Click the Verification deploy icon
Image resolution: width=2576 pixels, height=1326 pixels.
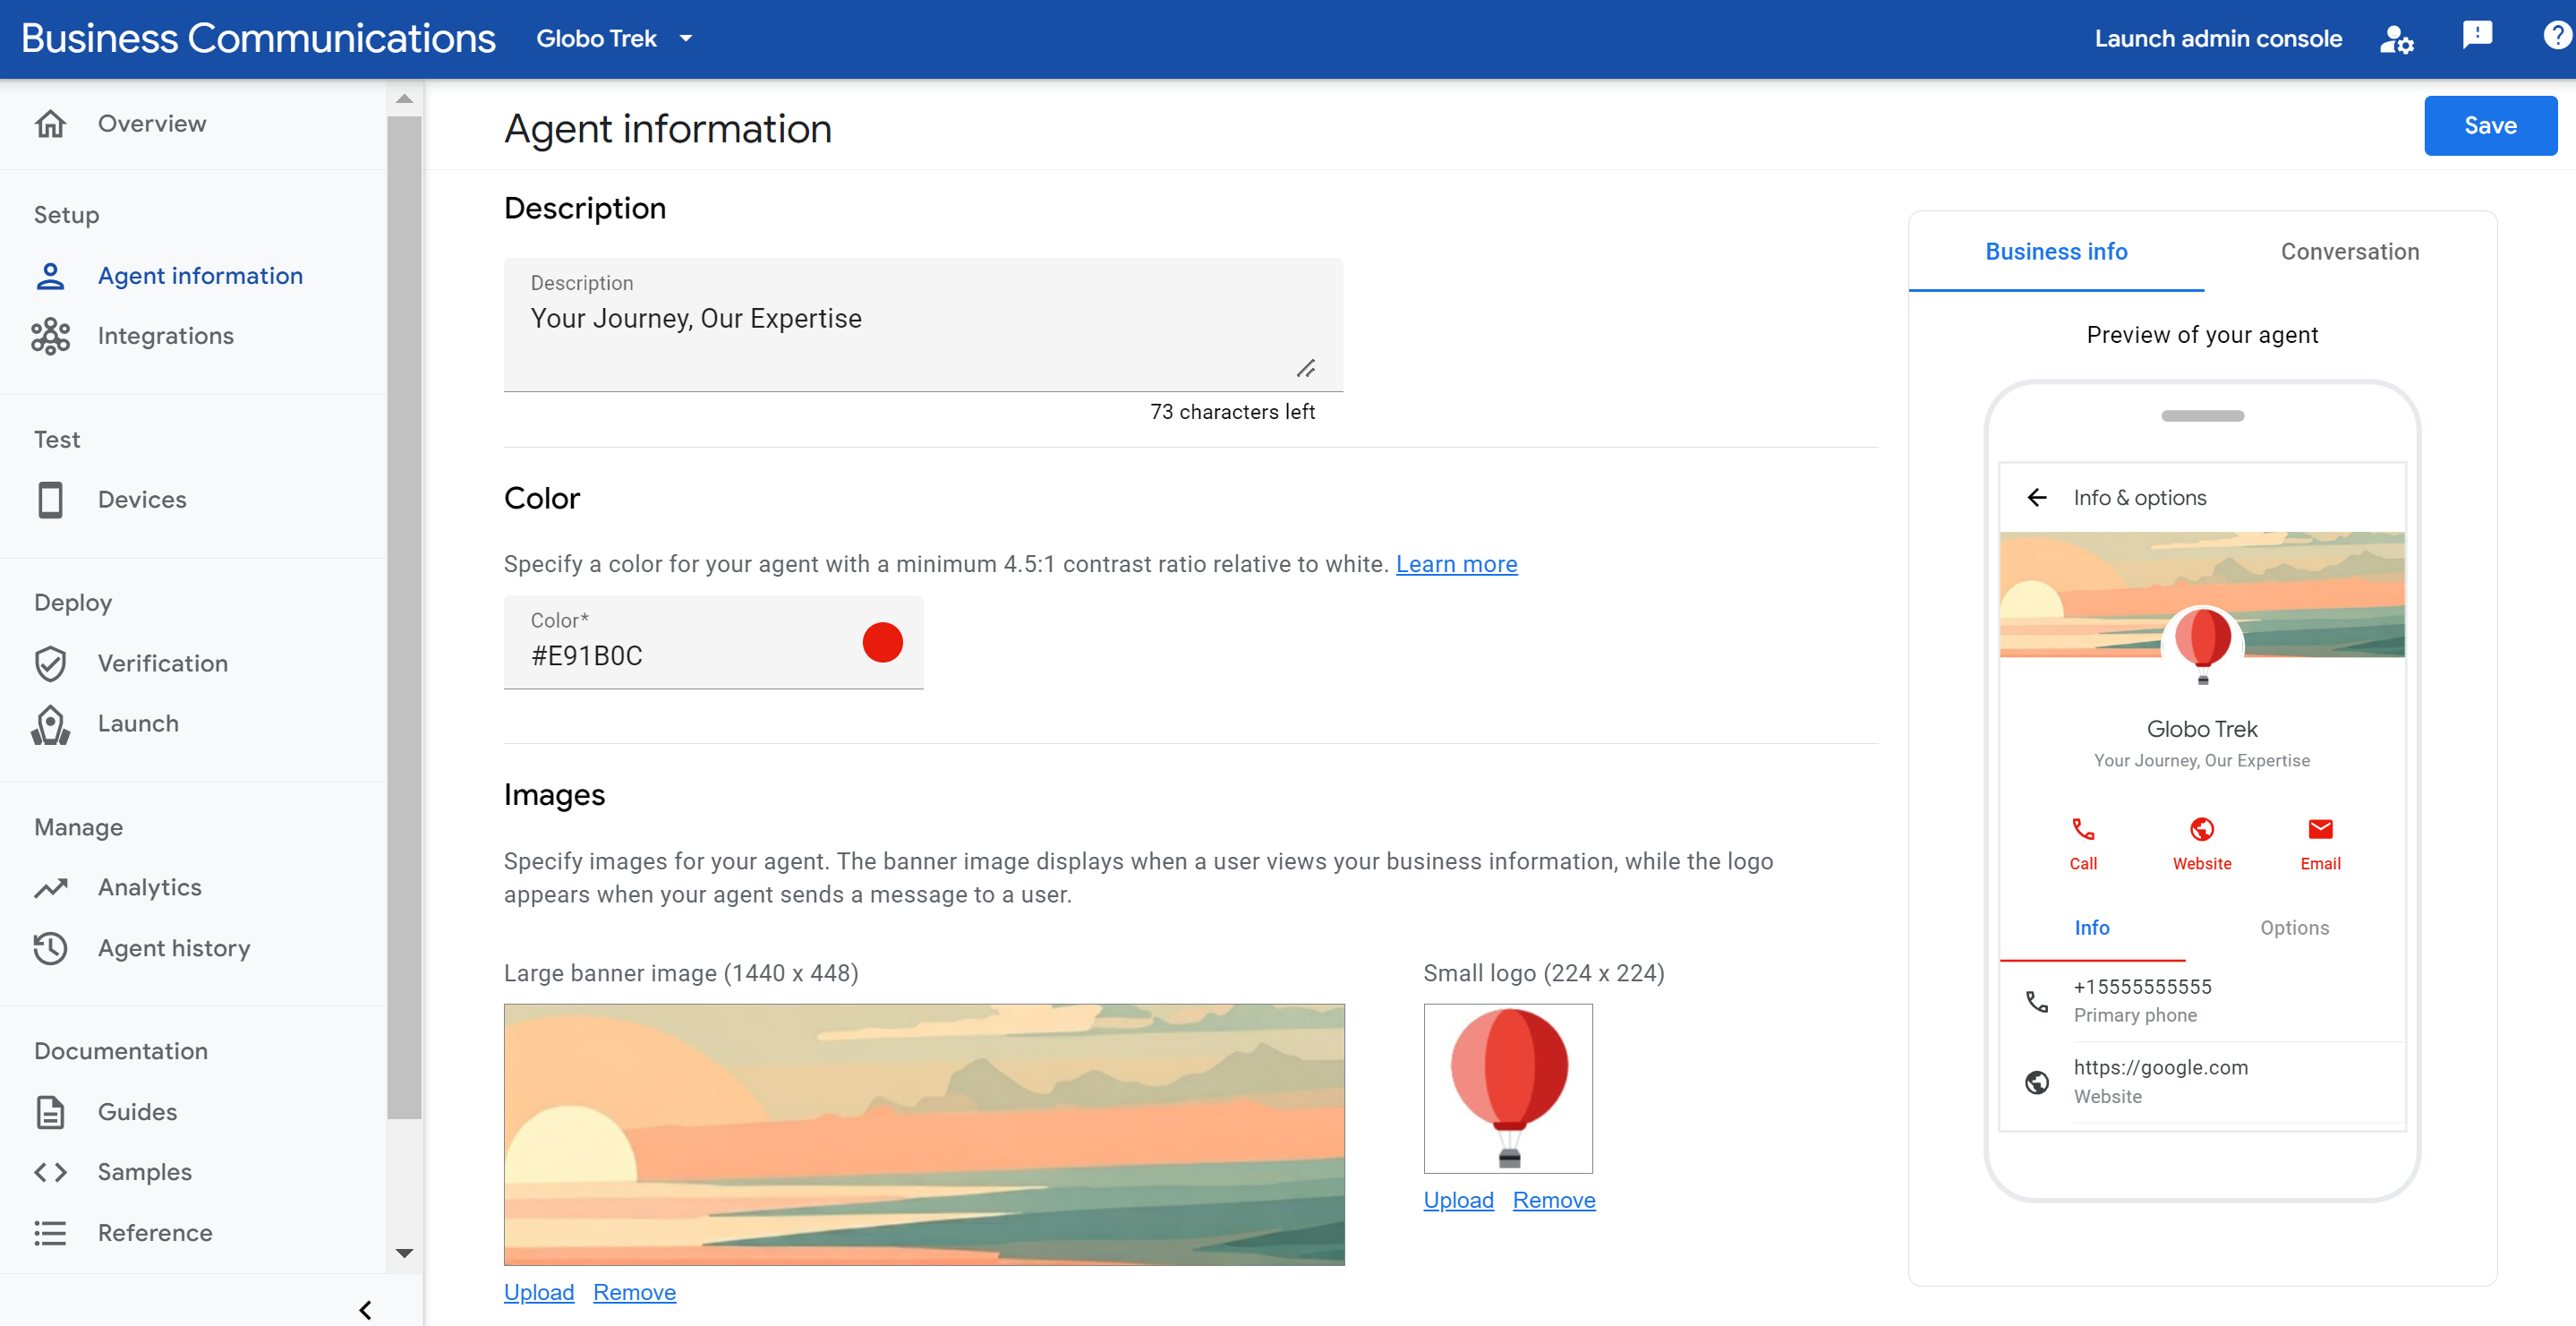point(51,663)
